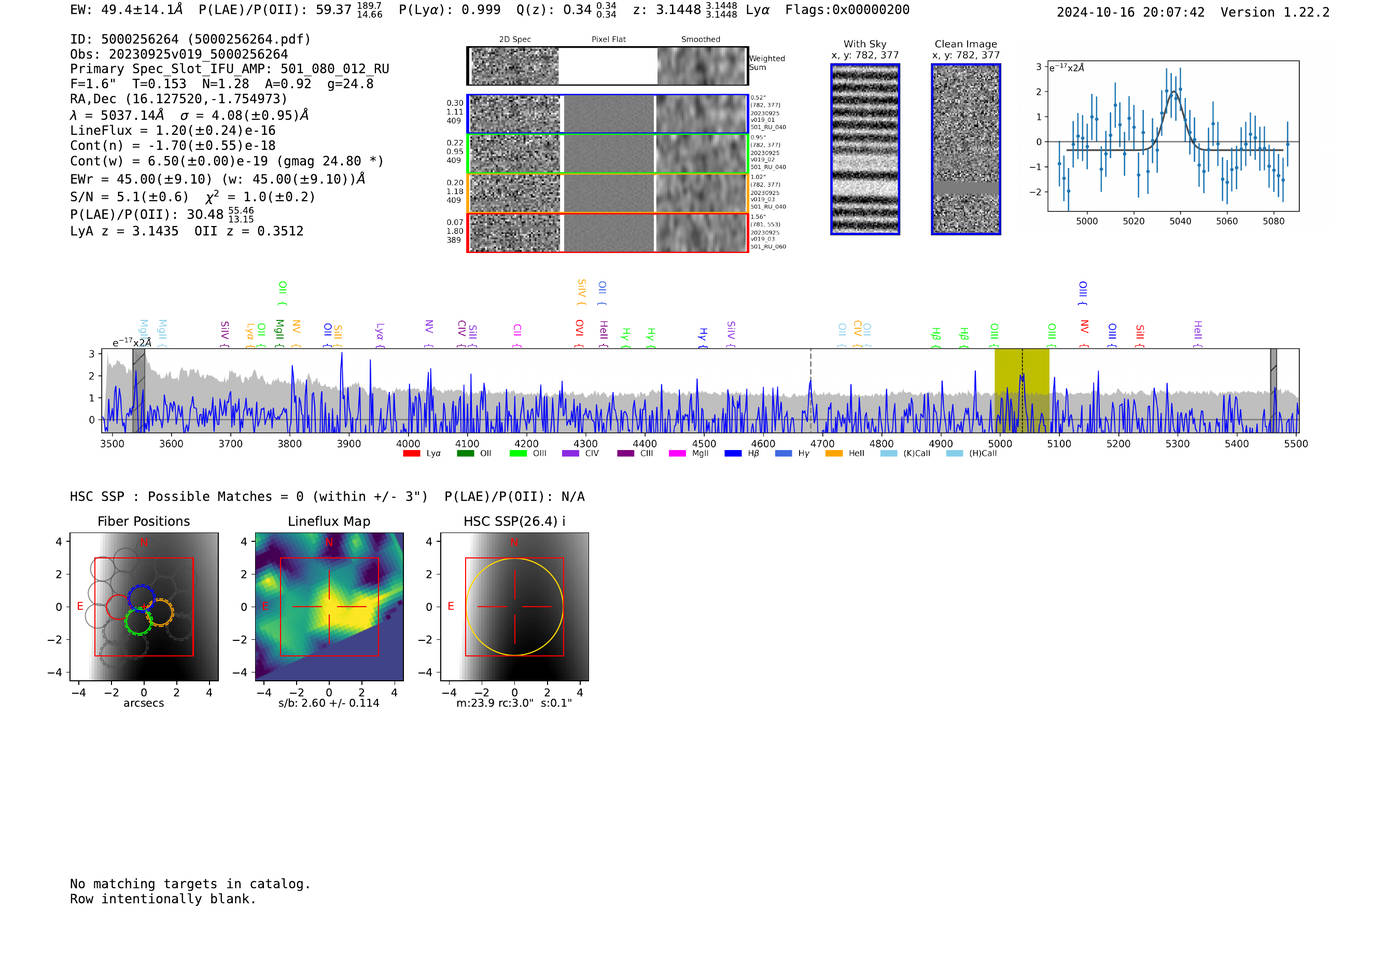
Task: Select the green-framed fiber spectrum row
Action: [607, 154]
